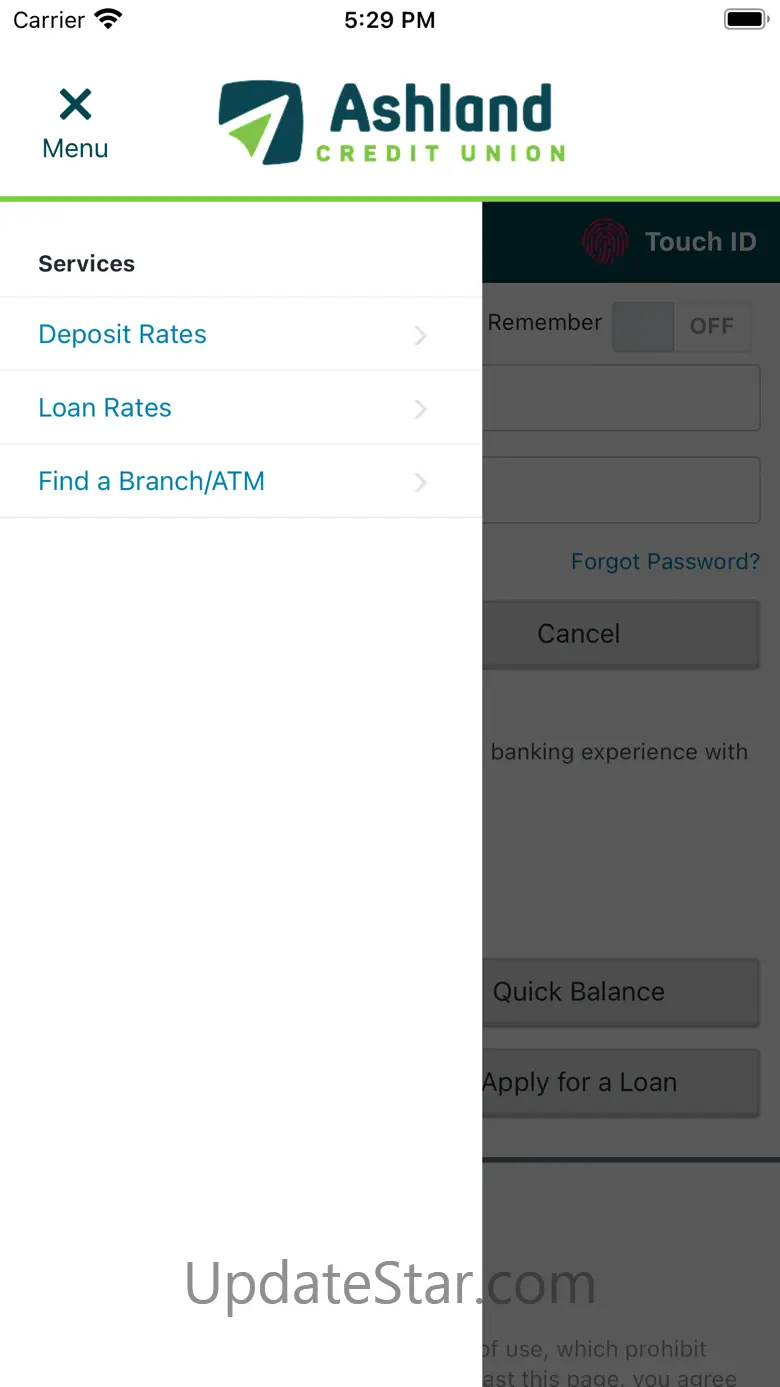
Task: Click the Services section header
Action: (86, 264)
